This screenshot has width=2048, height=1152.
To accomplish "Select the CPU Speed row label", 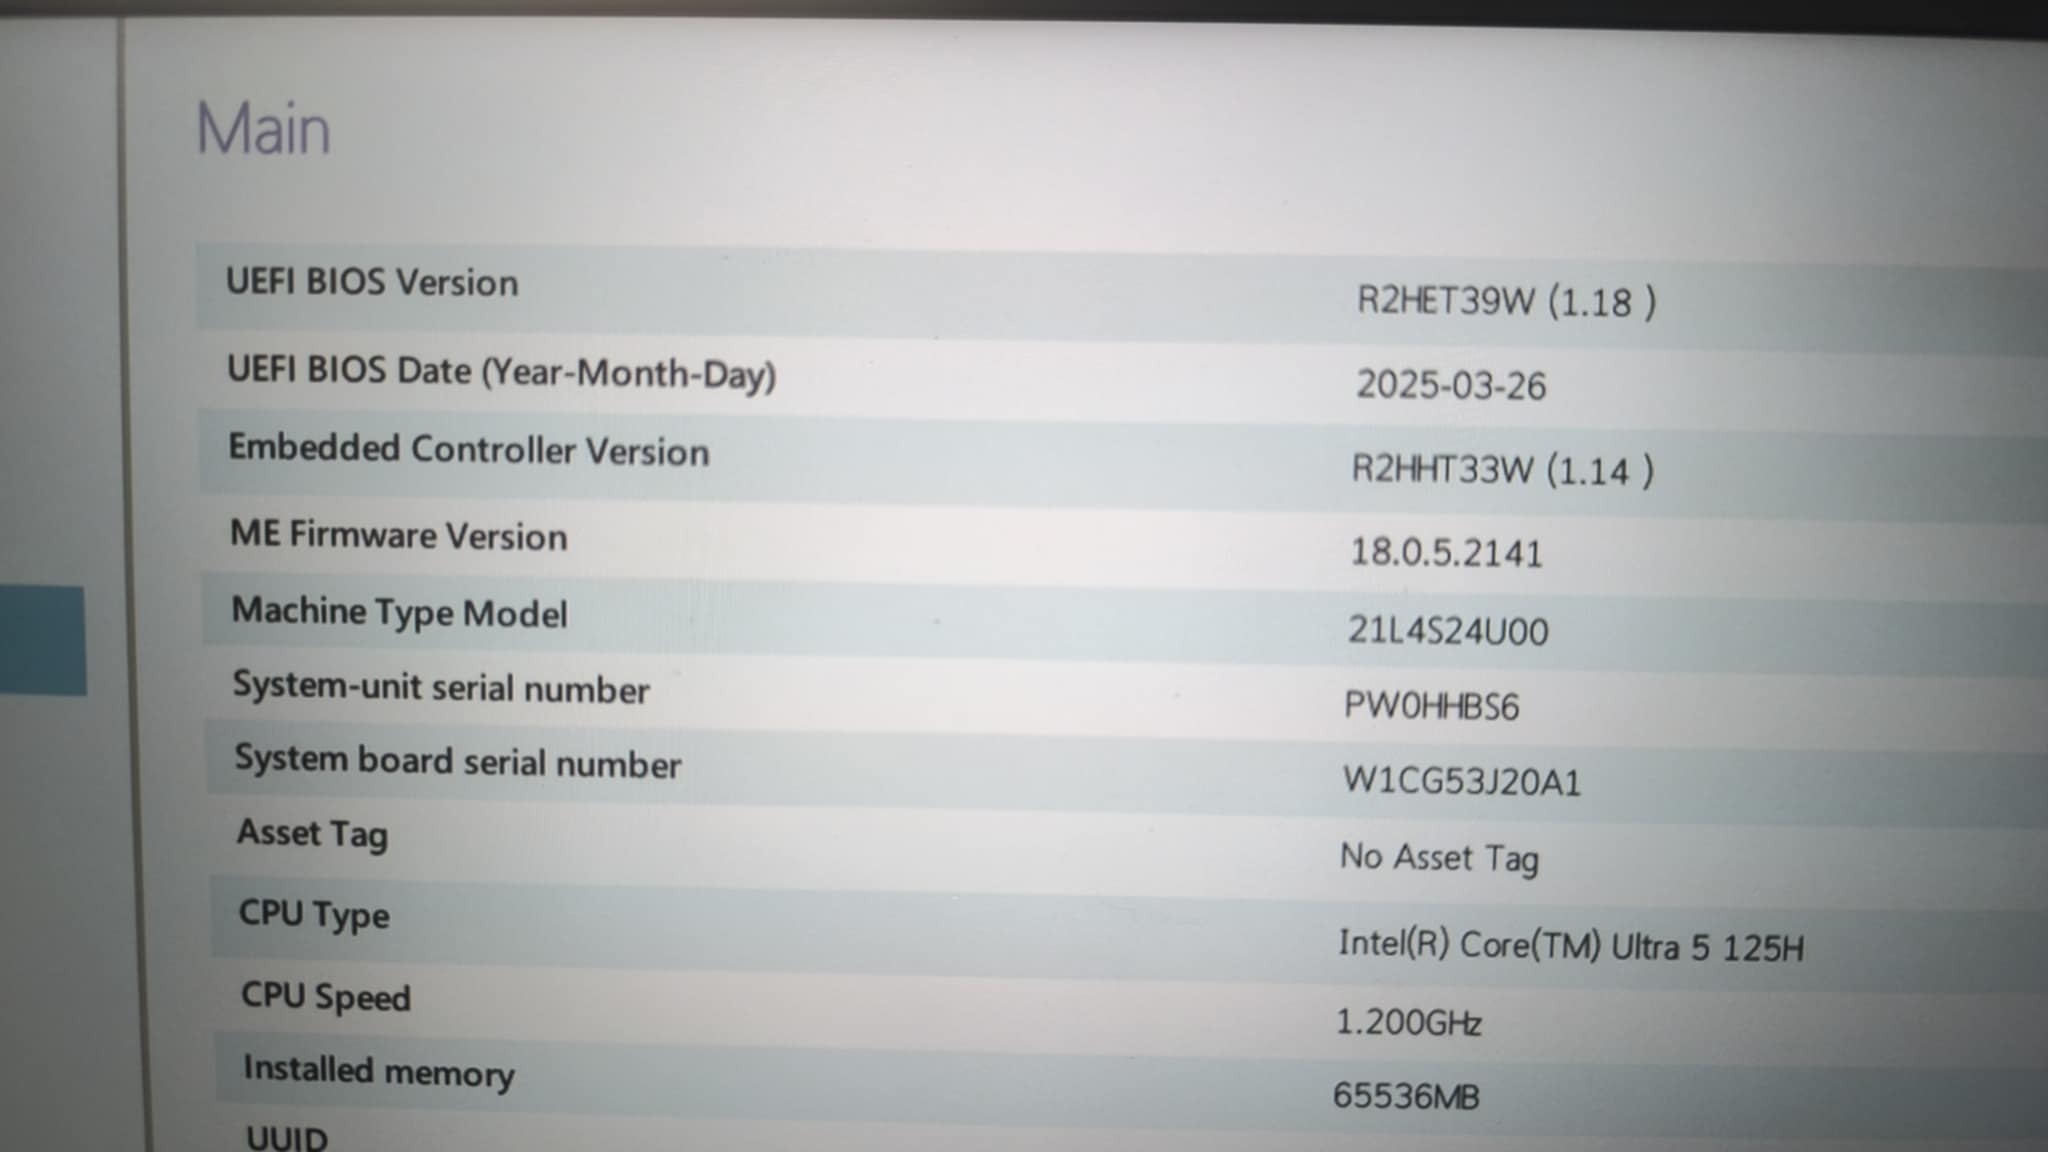I will pos(325,996).
